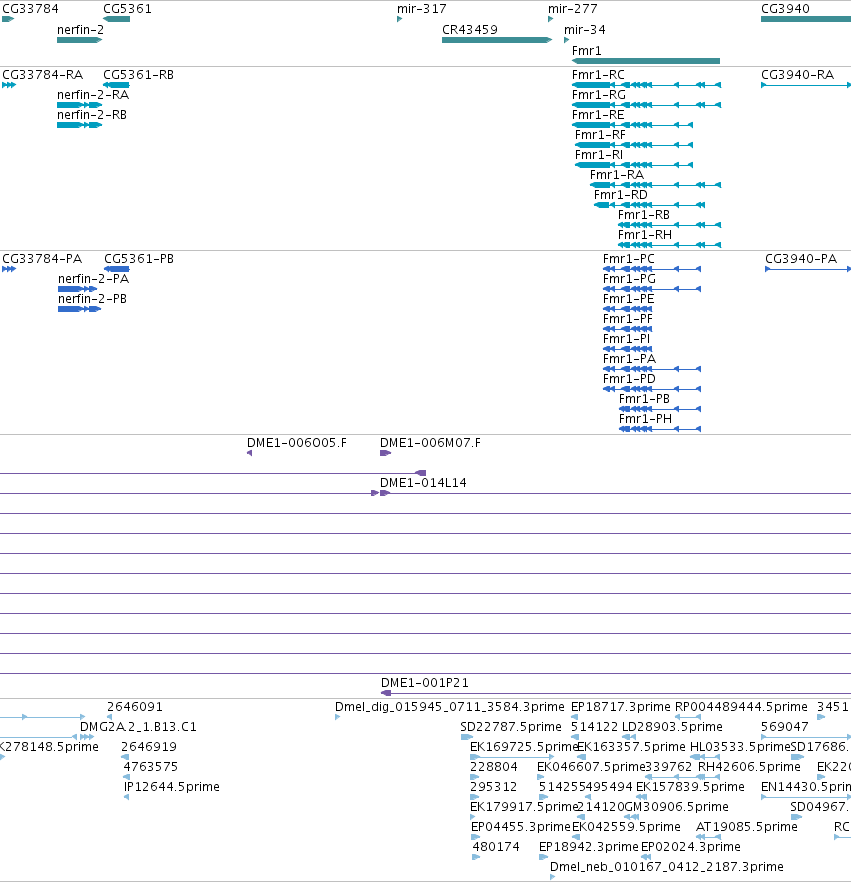Click protein Fmr1-PH label
Image resolution: width=851 pixels, height=882 pixels.
pyautogui.click(x=645, y=418)
